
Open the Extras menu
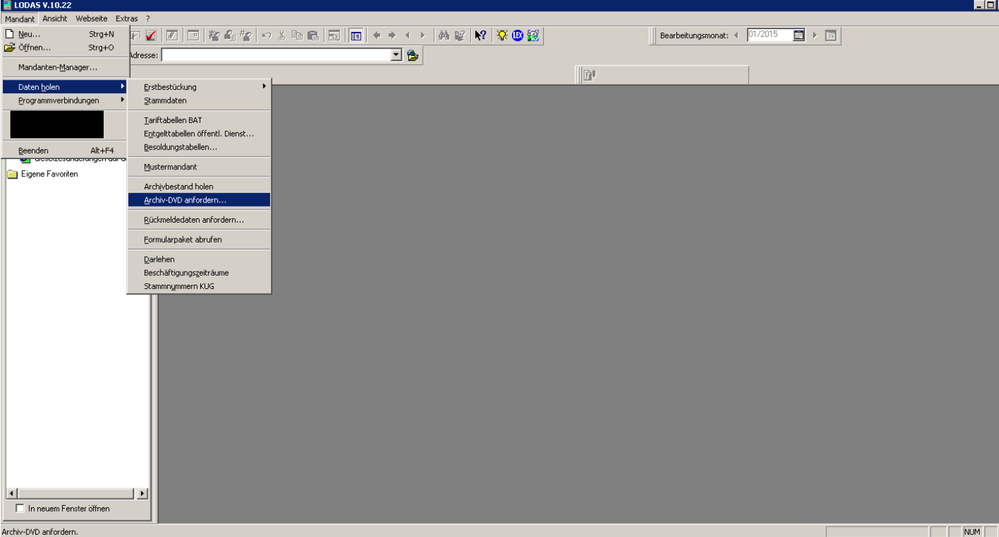point(126,18)
